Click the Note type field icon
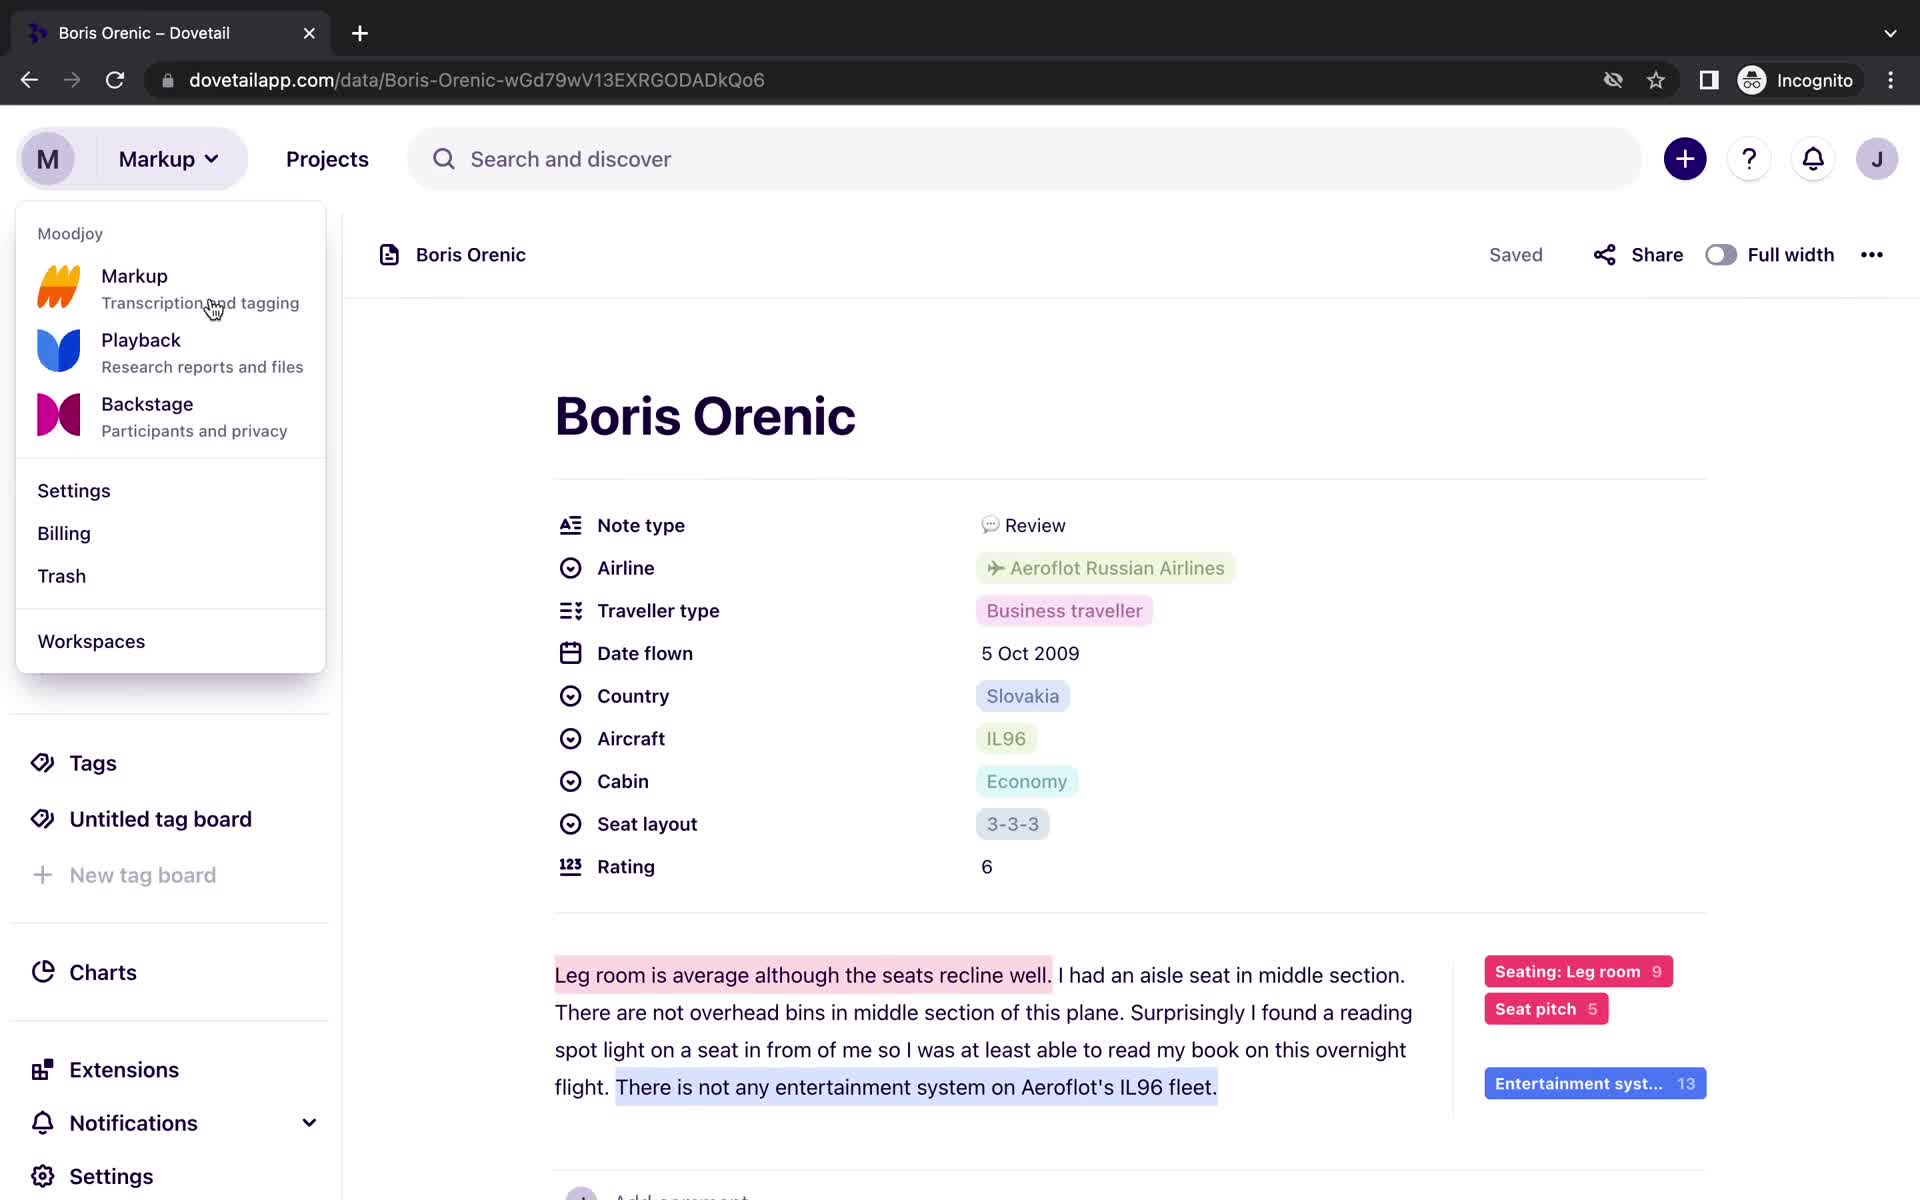This screenshot has height=1200, width=1920. pyautogui.click(x=570, y=525)
